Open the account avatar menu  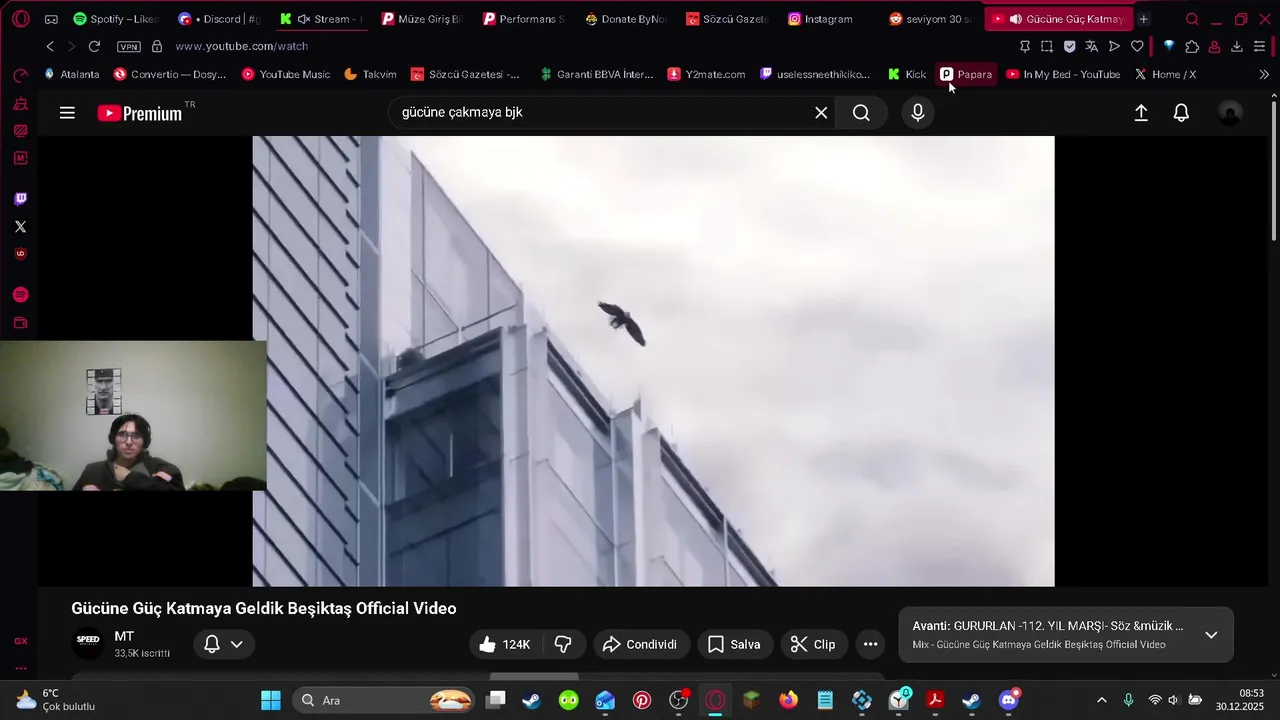[x=1230, y=113]
